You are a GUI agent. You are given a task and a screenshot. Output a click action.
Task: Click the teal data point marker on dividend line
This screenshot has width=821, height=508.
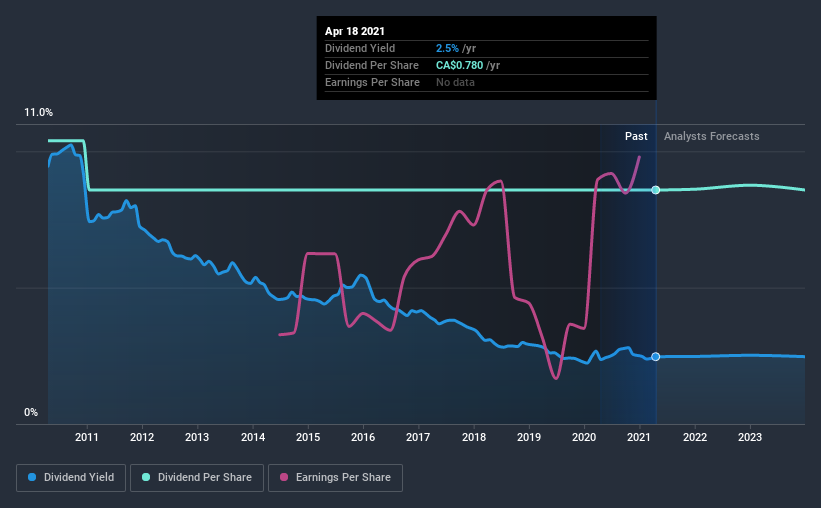click(656, 190)
